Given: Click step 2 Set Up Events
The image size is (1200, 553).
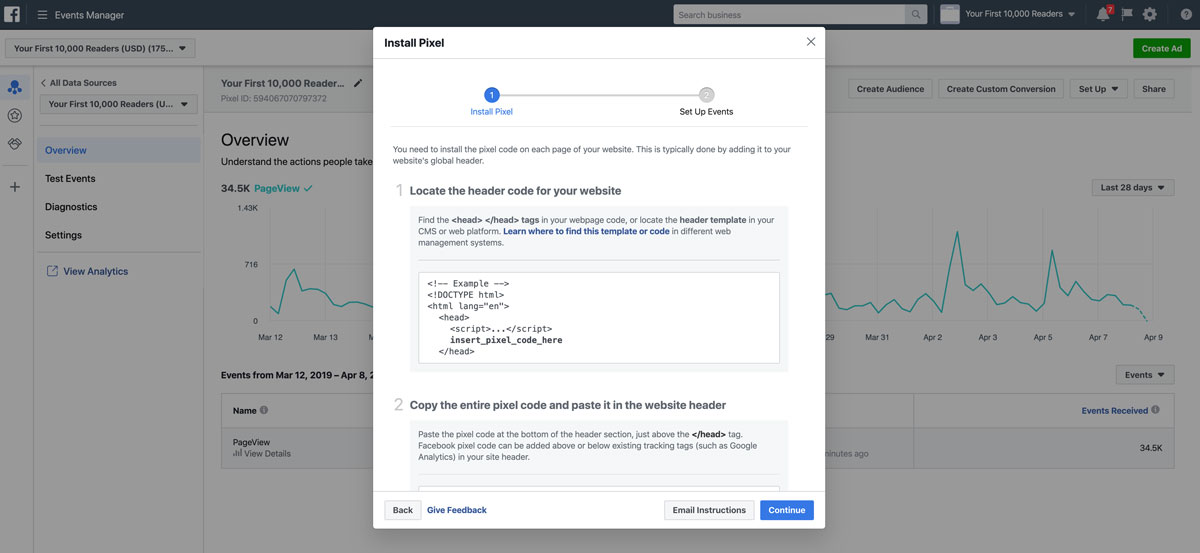Looking at the screenshot, I should [x=706, y=102].
